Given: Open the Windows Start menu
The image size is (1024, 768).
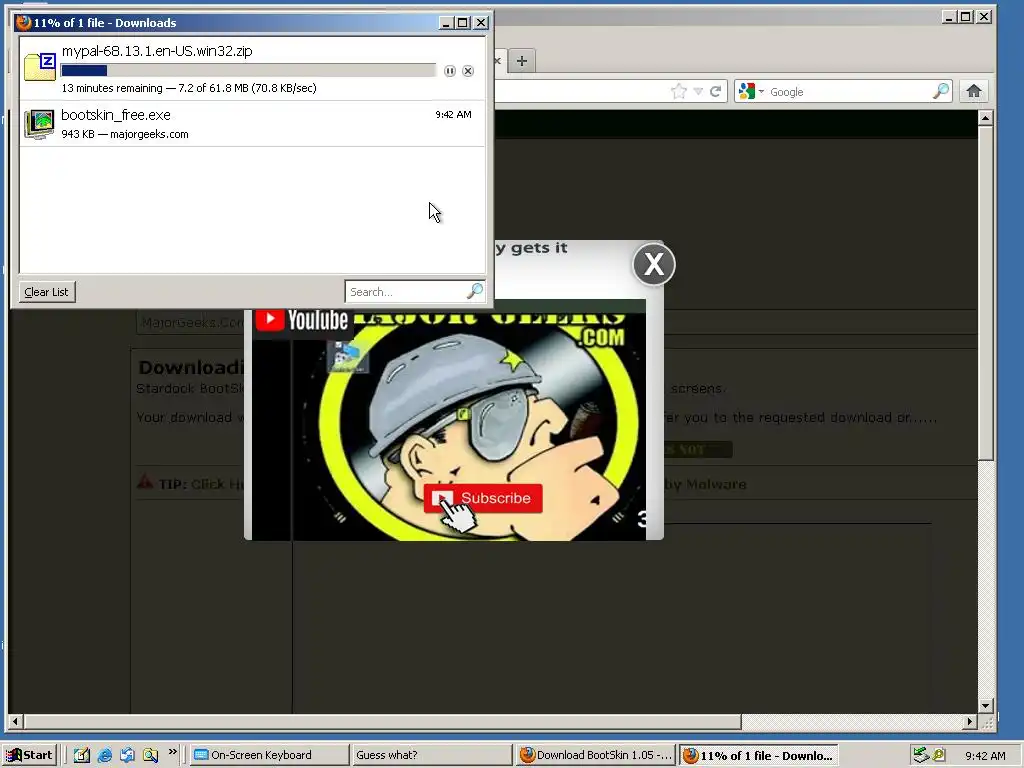Looking at the screenshot, I should [x=30, y=755].
